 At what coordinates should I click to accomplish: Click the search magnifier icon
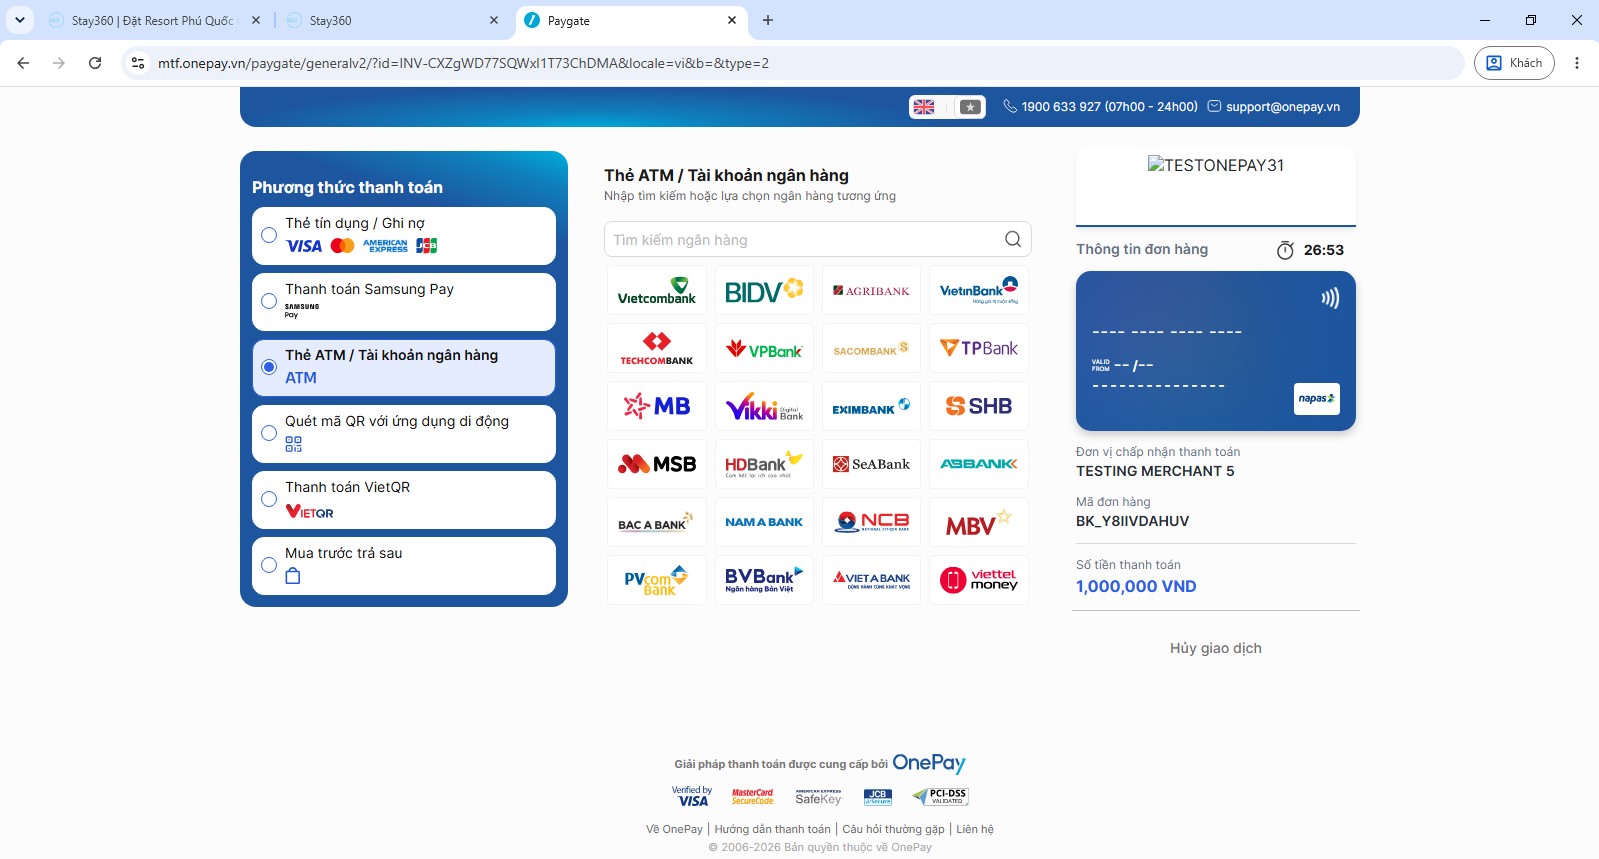pos(1013,239)
